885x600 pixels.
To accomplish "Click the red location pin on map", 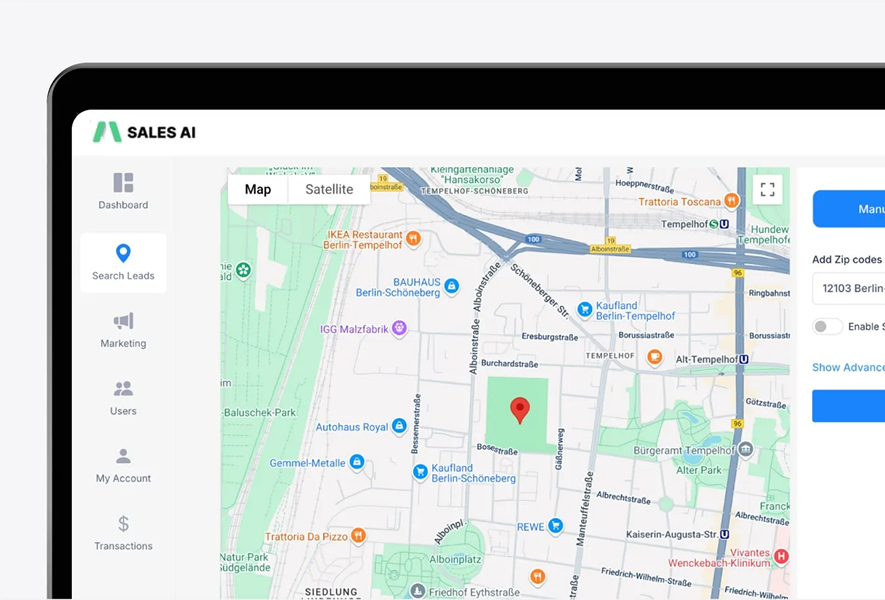I will tap(520, 410).
